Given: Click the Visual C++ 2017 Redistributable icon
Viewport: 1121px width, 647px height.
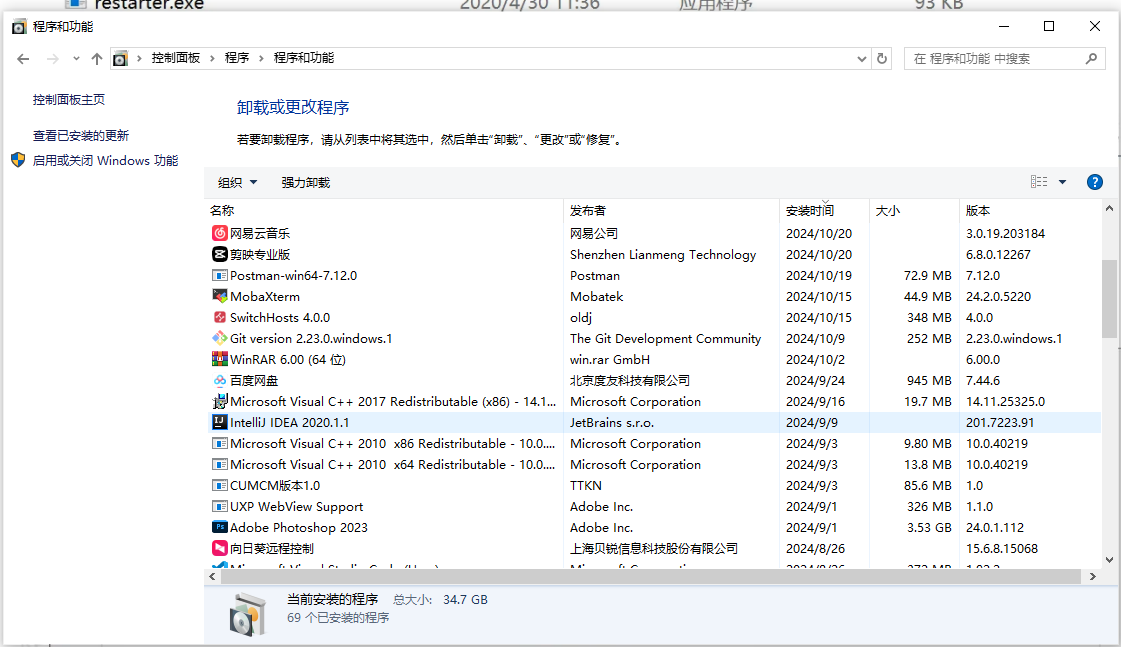Looking at the screenshot, I should pos(219,401).
